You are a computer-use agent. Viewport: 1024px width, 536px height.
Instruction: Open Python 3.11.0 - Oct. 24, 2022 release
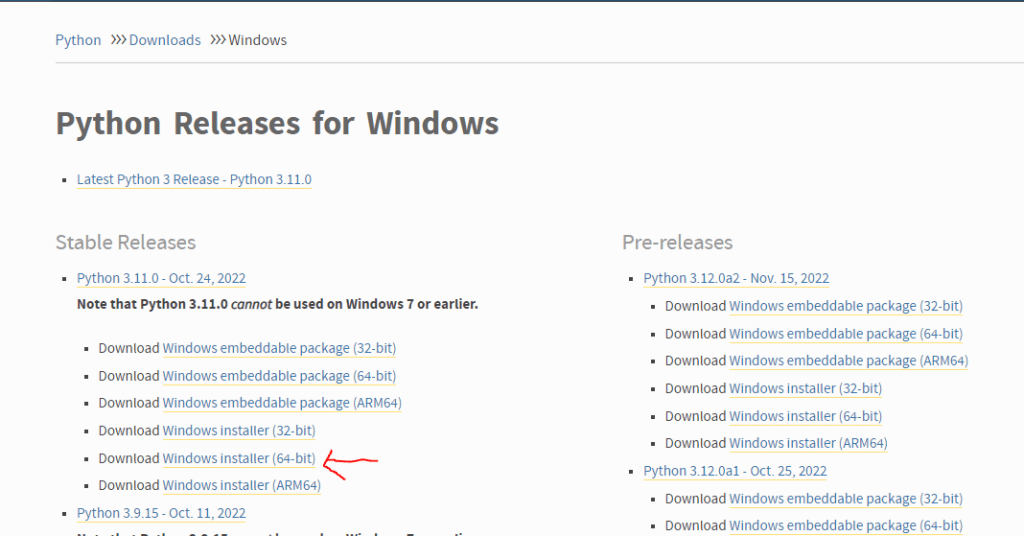point(161,278)
